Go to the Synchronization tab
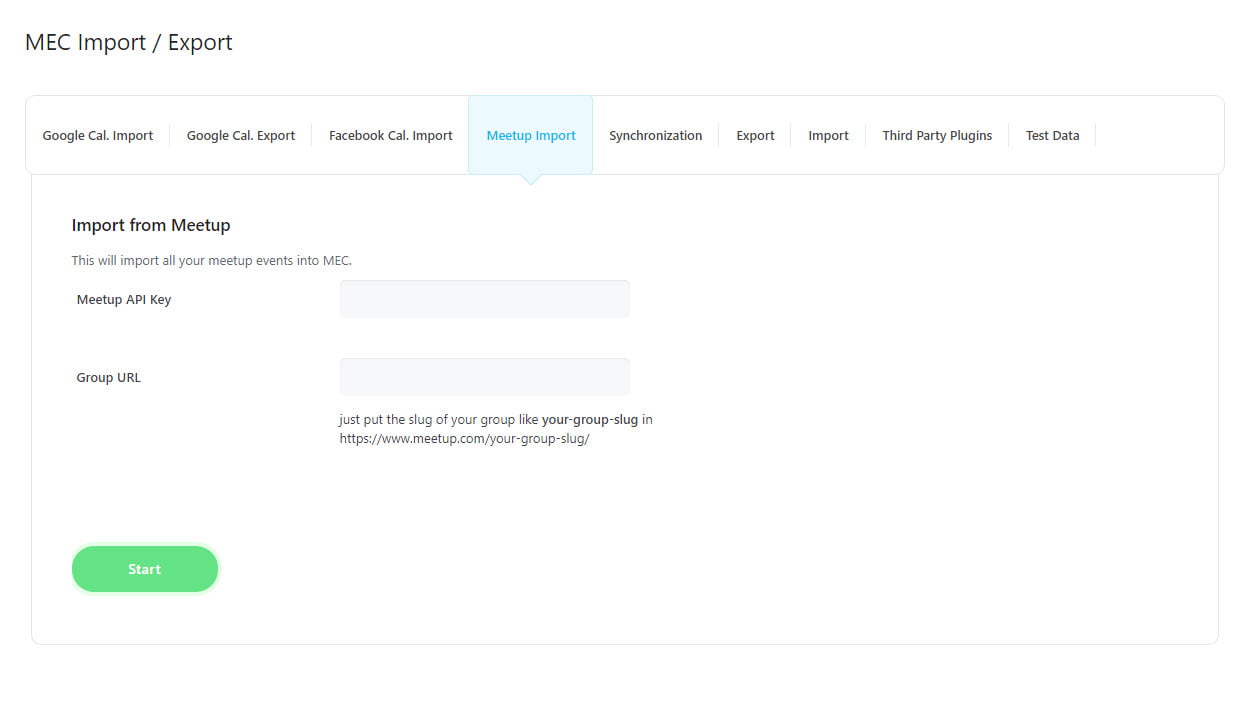 (x=655, y=136)
